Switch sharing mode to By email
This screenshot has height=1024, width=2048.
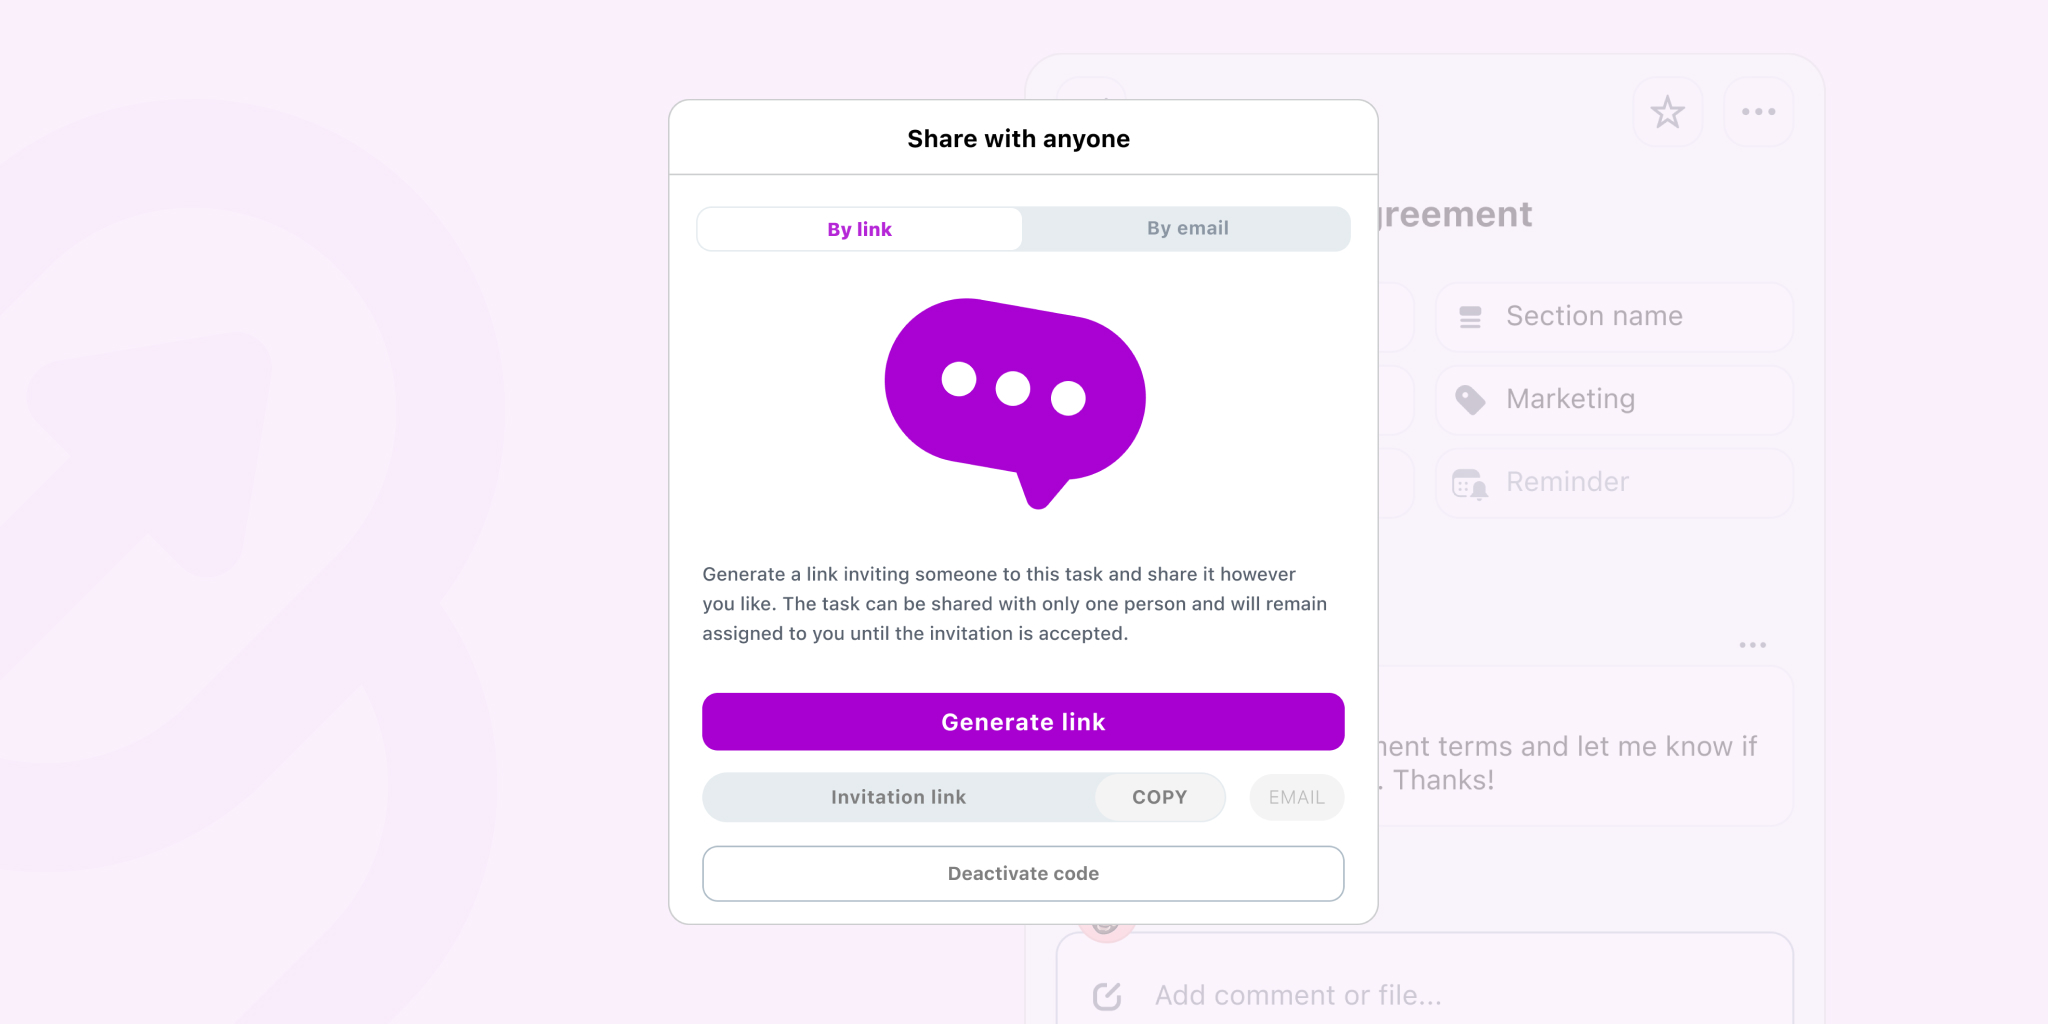(1188, 228)
